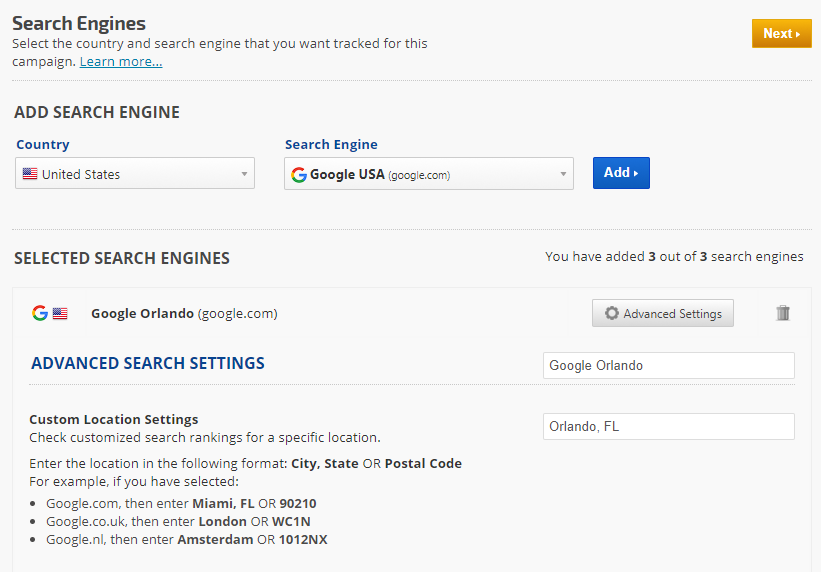Click the Google logo in the Search Engine selector
821x572 pixels.
click(x=298, y=174)
